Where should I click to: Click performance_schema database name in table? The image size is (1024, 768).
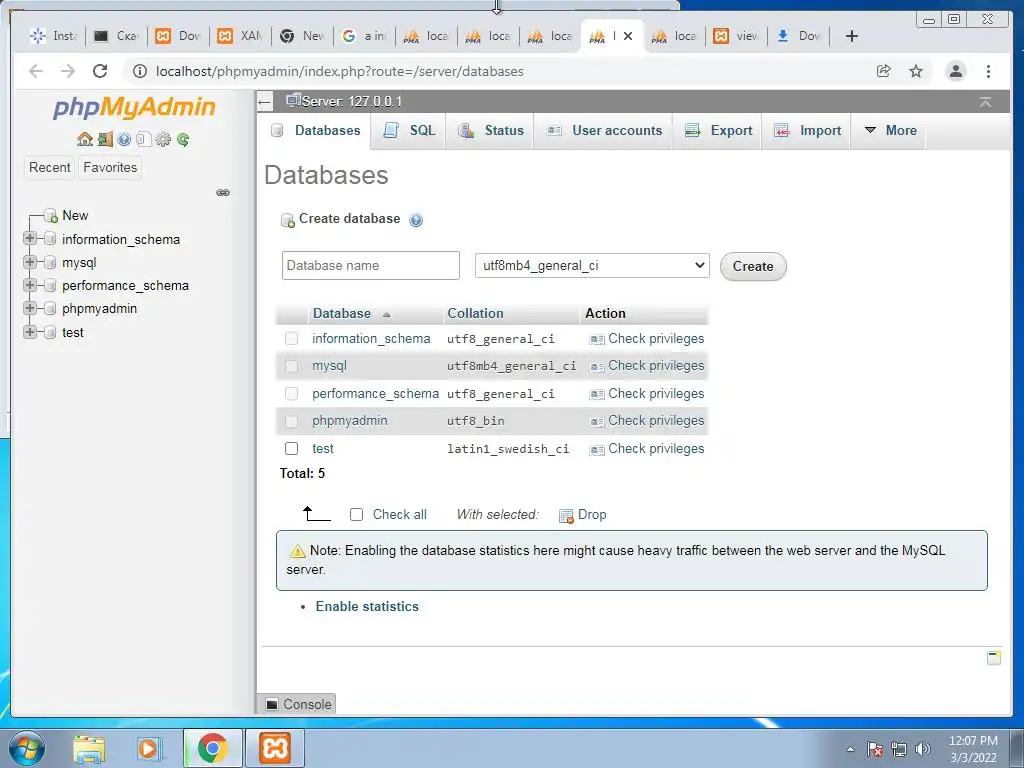click(375, 394)
